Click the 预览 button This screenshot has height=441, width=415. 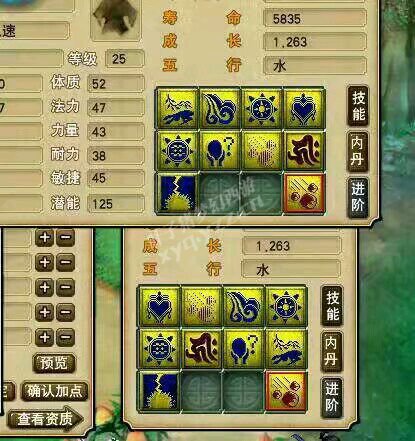pos(54,363)
